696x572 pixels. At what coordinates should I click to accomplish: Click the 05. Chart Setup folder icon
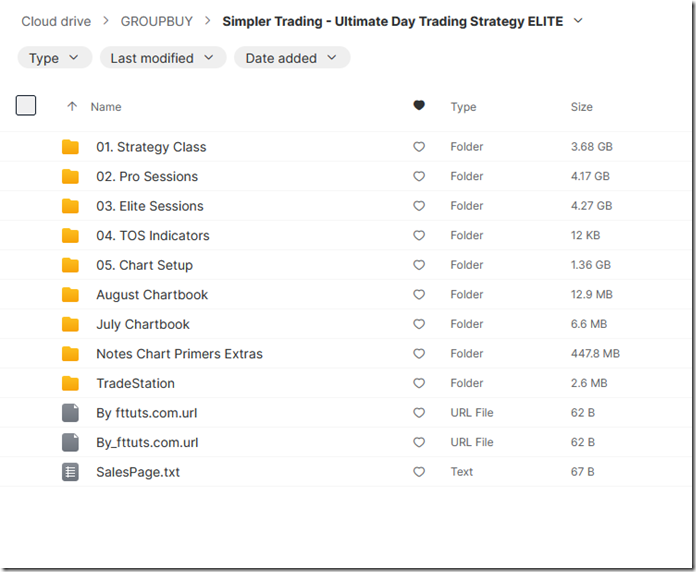[x=70, y=265]
